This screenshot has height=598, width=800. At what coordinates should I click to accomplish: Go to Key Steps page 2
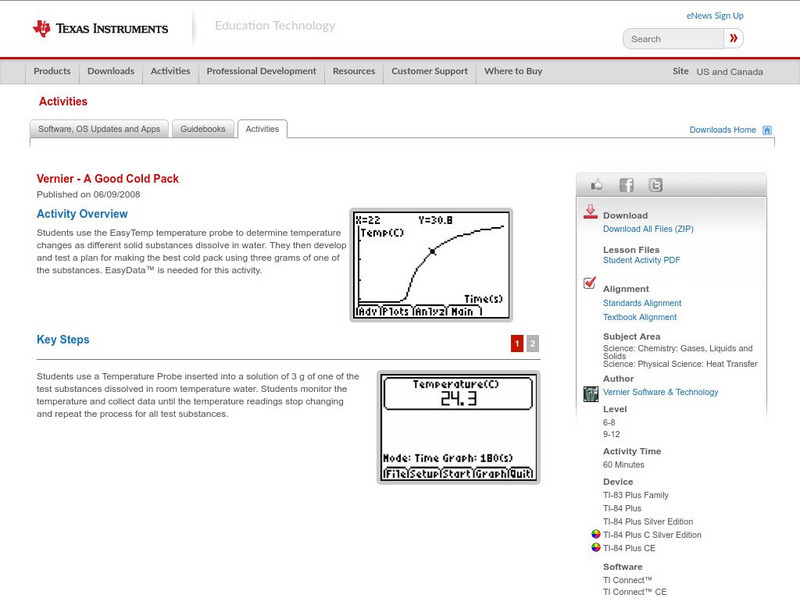[x=533, y=343]
